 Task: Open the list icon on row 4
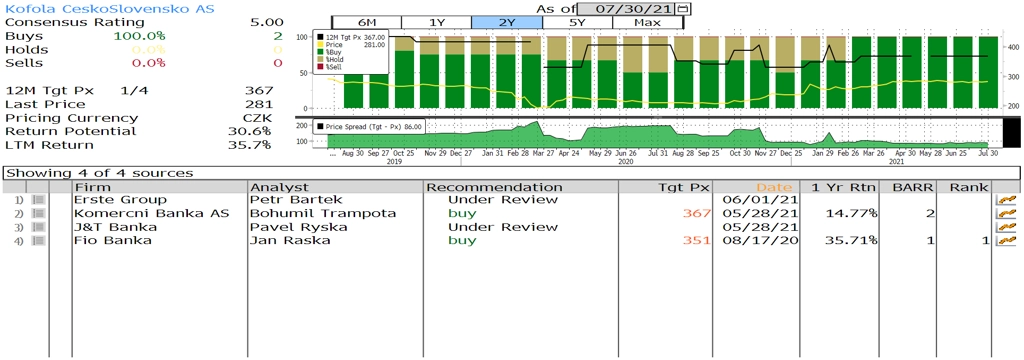[x=39, y=241]
